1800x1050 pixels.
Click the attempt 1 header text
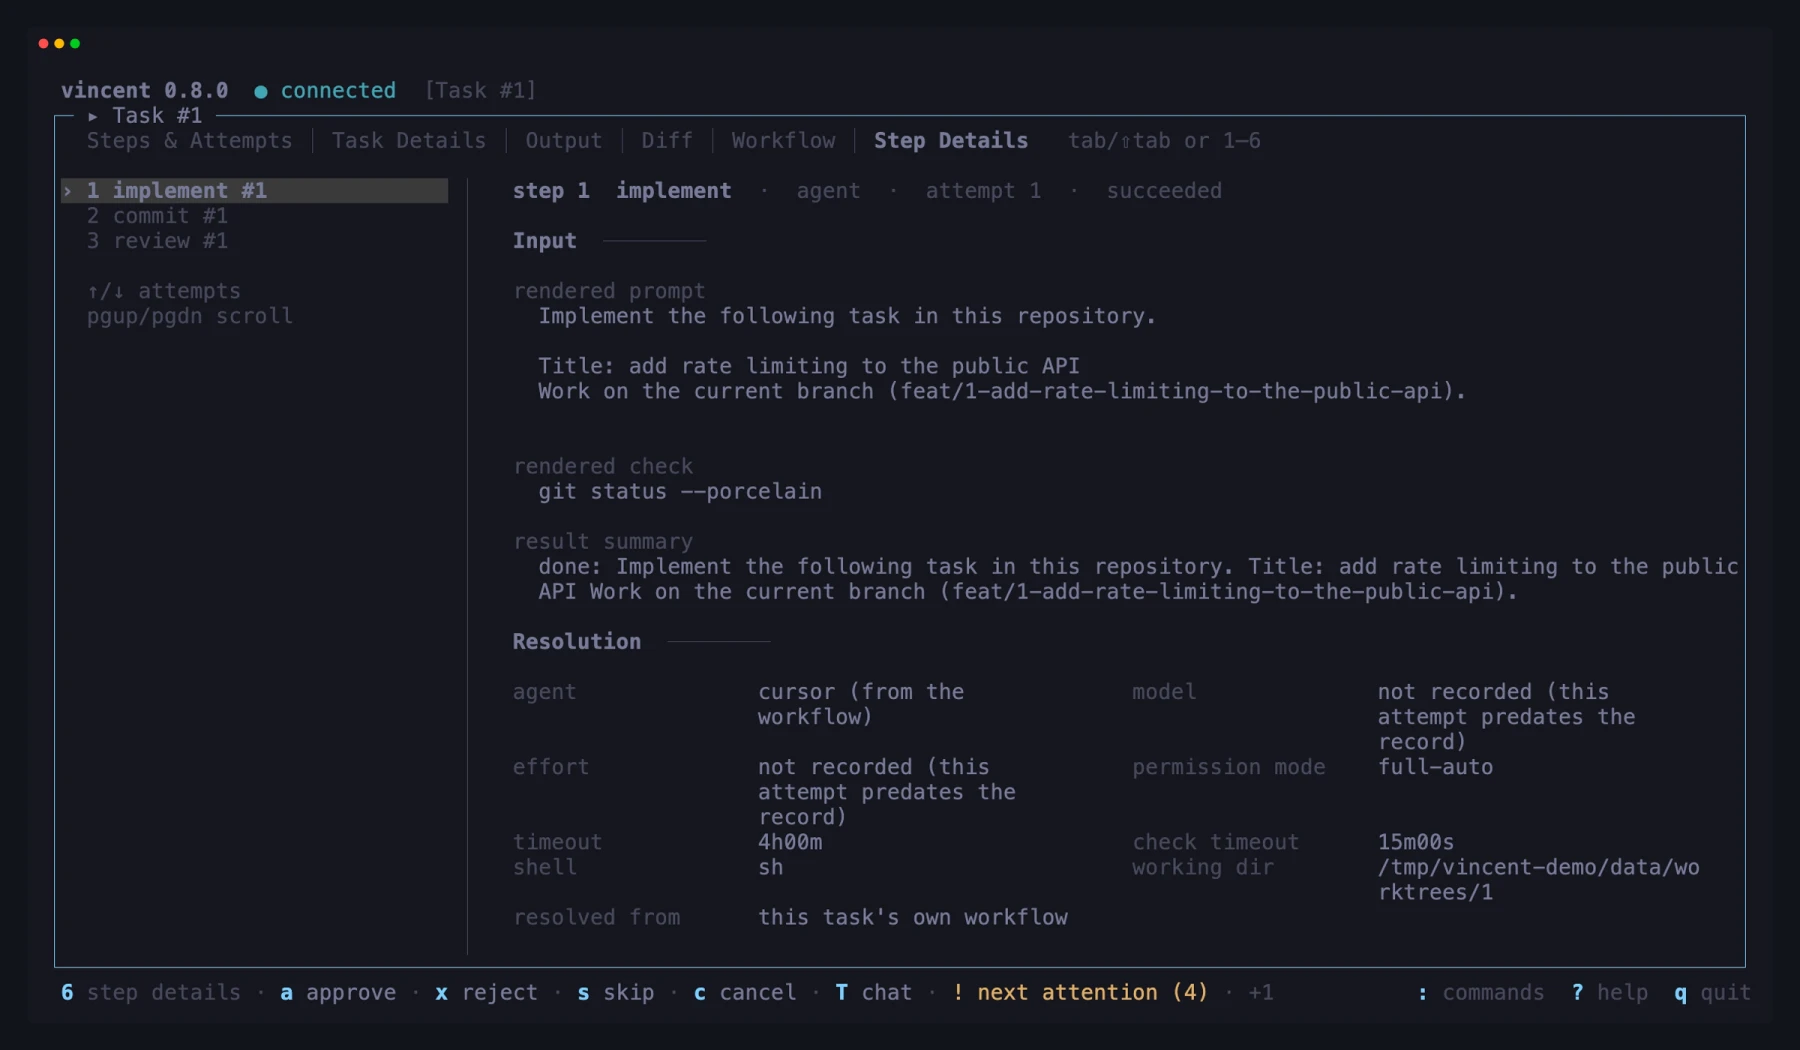[983, 191]
